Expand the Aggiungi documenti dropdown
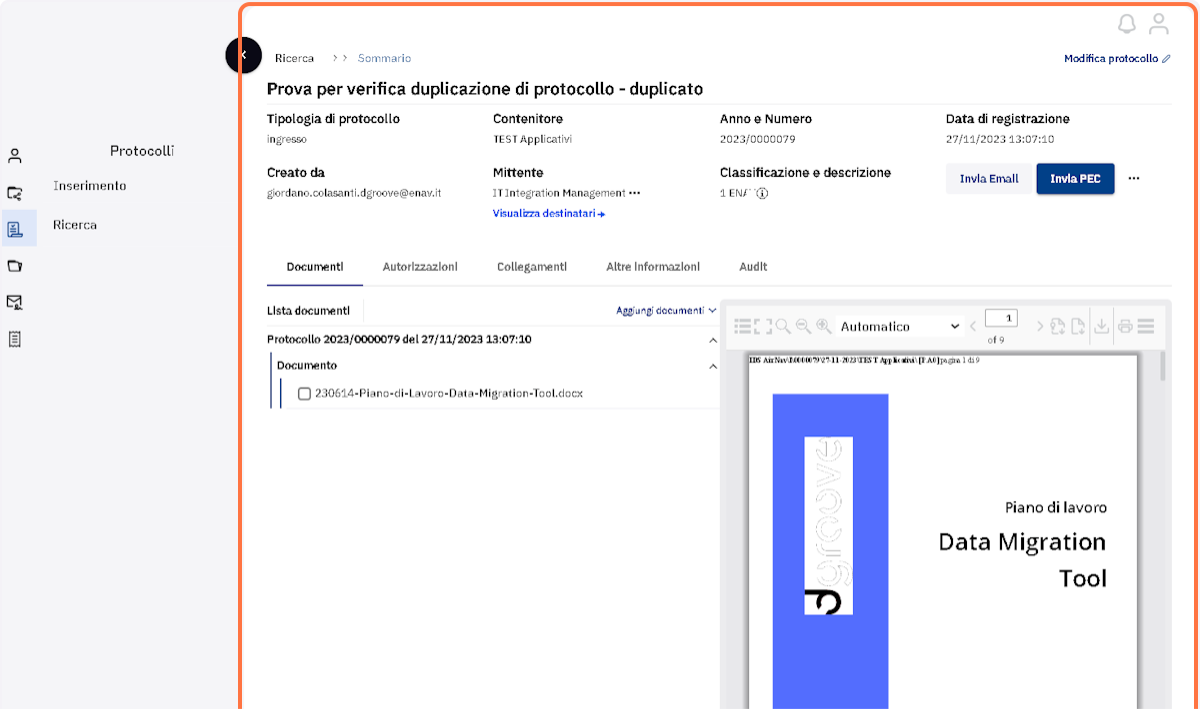 (666, 311)
